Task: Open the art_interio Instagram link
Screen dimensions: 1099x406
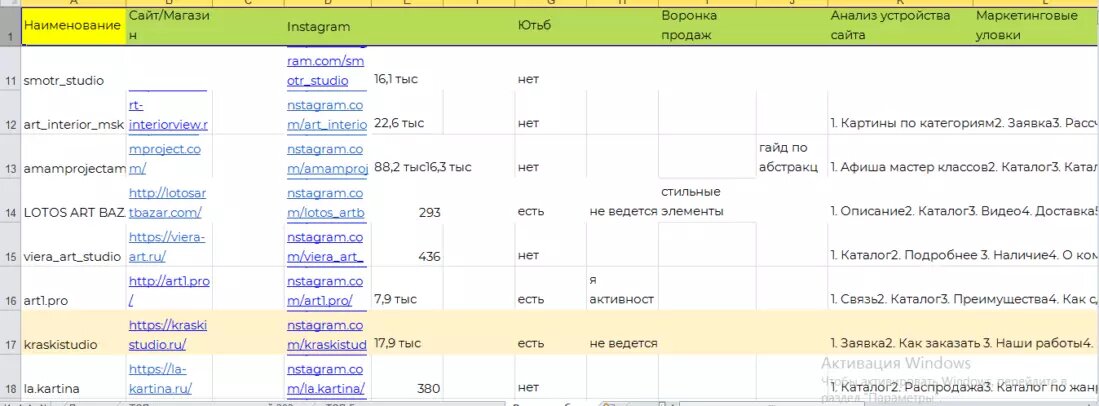Action: pyautogui.click(x=327, y=115)
